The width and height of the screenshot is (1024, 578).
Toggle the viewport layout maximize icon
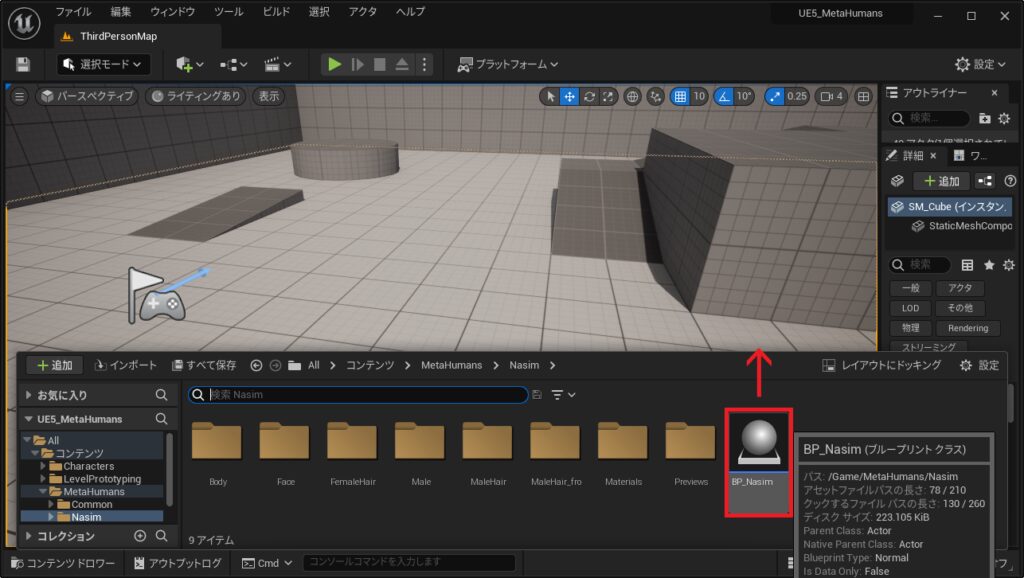[863, 97]
